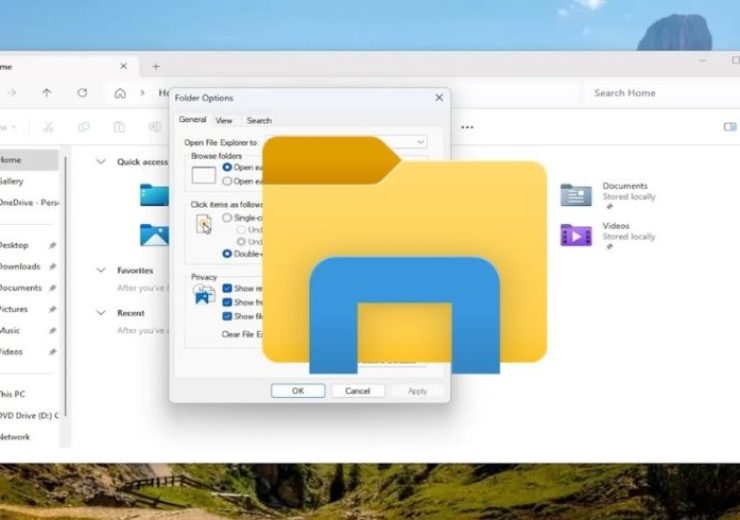This screenshot has width=740, height=520.
Task: Switch to General tab in Folder Options
Action: [192, 119]
